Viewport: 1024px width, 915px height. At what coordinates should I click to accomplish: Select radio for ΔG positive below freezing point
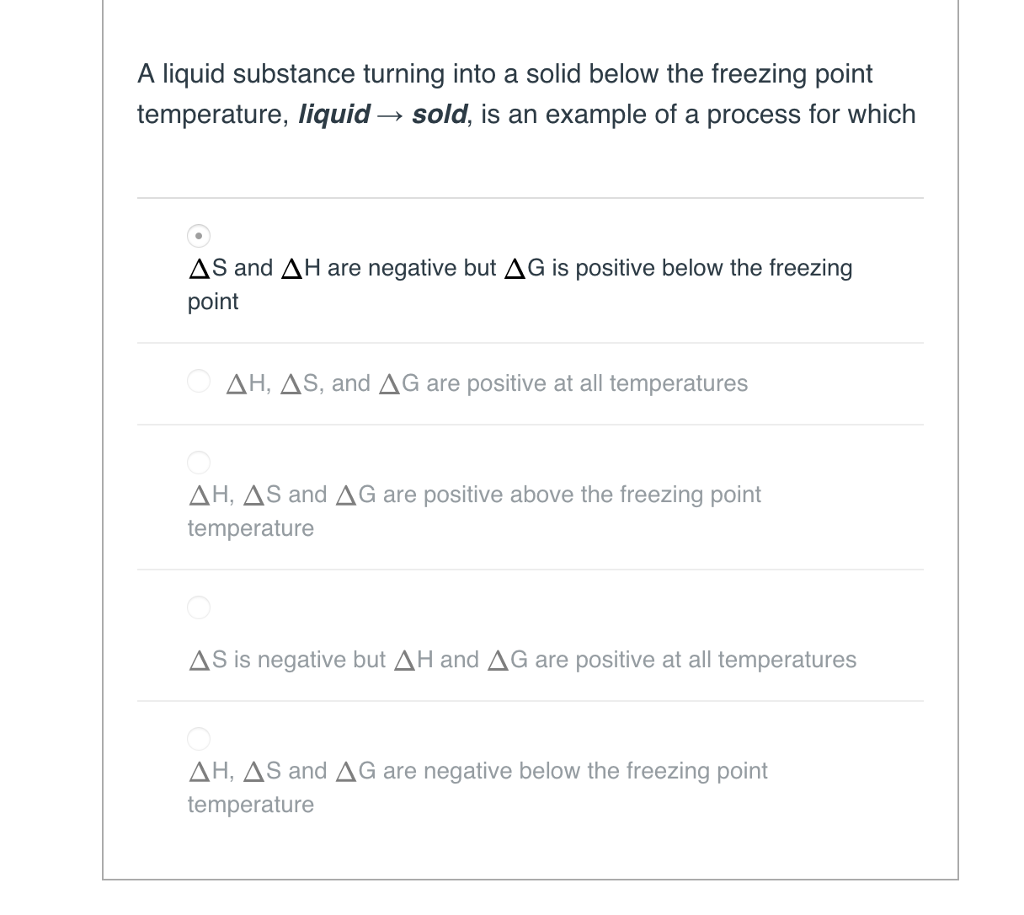pos(199,236)
